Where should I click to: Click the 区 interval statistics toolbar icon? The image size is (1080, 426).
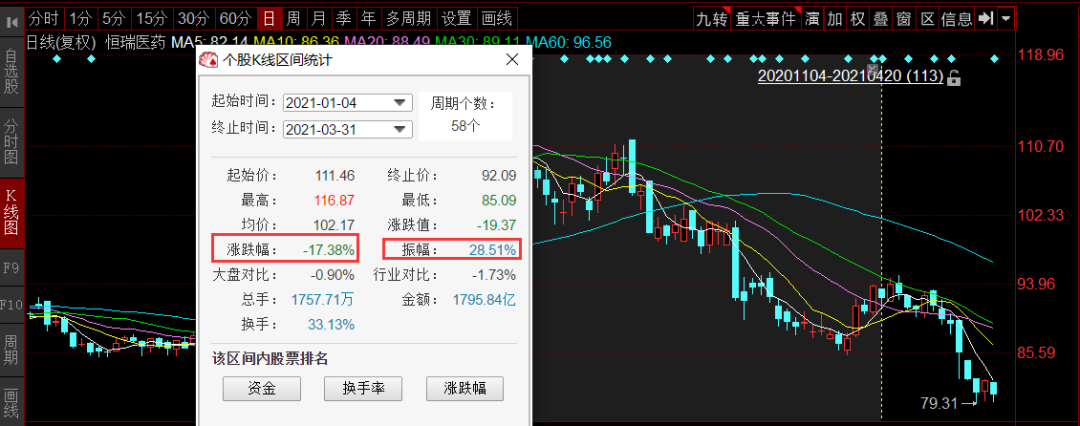(927, 18)
